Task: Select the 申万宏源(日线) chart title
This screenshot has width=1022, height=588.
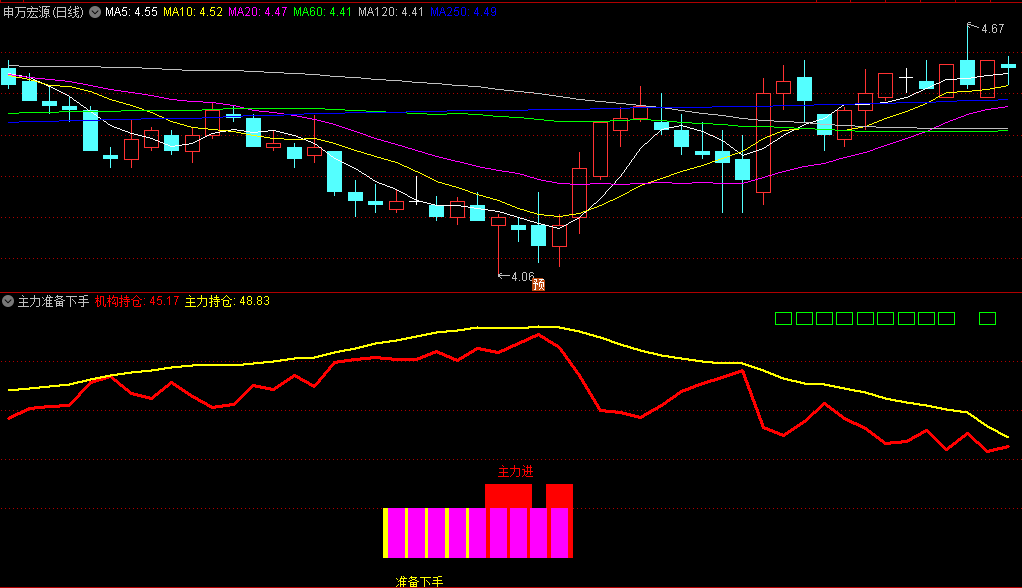Action: [x=44, y=12]
